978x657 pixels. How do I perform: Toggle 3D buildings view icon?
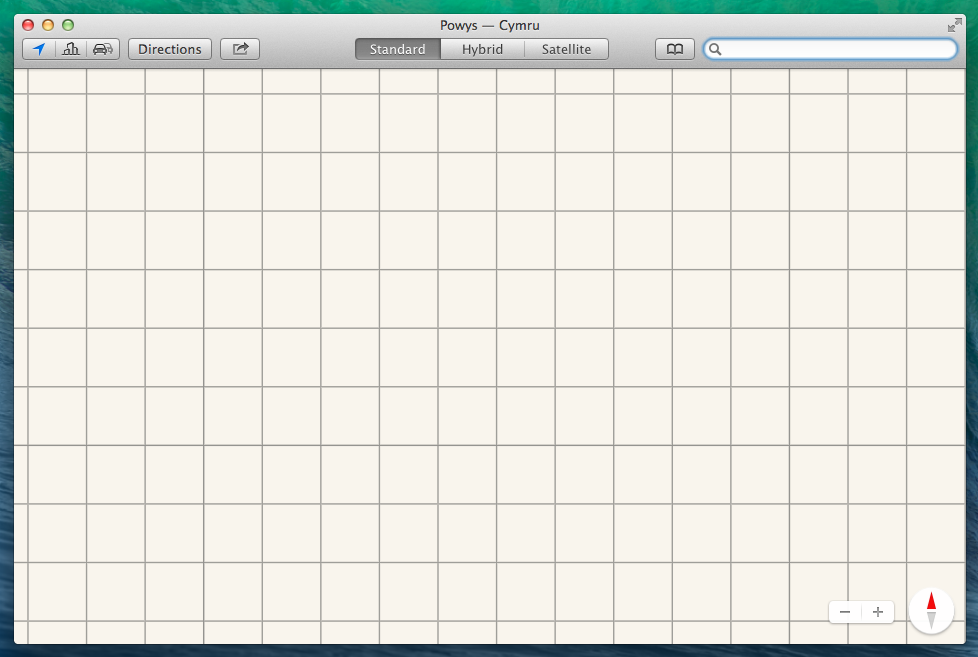71,49
